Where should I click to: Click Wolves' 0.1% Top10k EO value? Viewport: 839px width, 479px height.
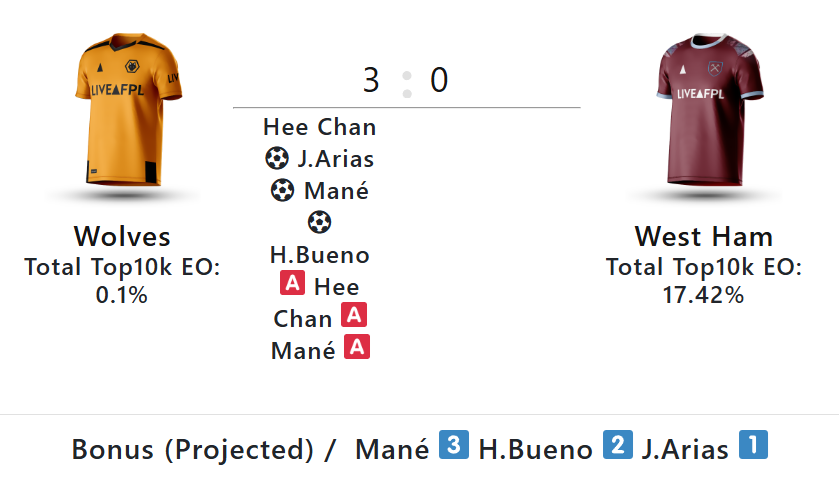coord(122,295)
